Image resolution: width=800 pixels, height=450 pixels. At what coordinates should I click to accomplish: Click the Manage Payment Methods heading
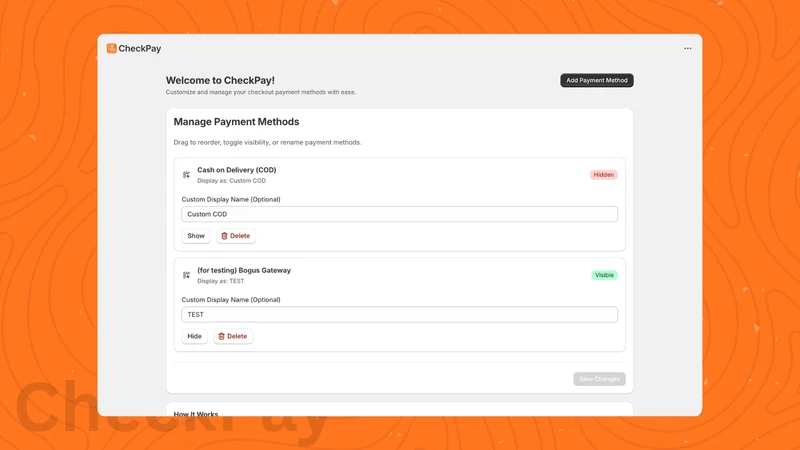click(236, 122)
